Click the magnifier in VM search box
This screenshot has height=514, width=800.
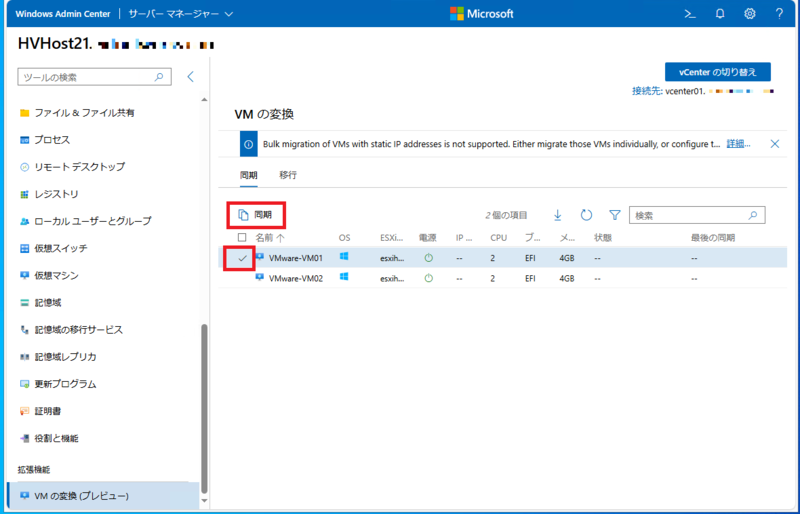753,215
